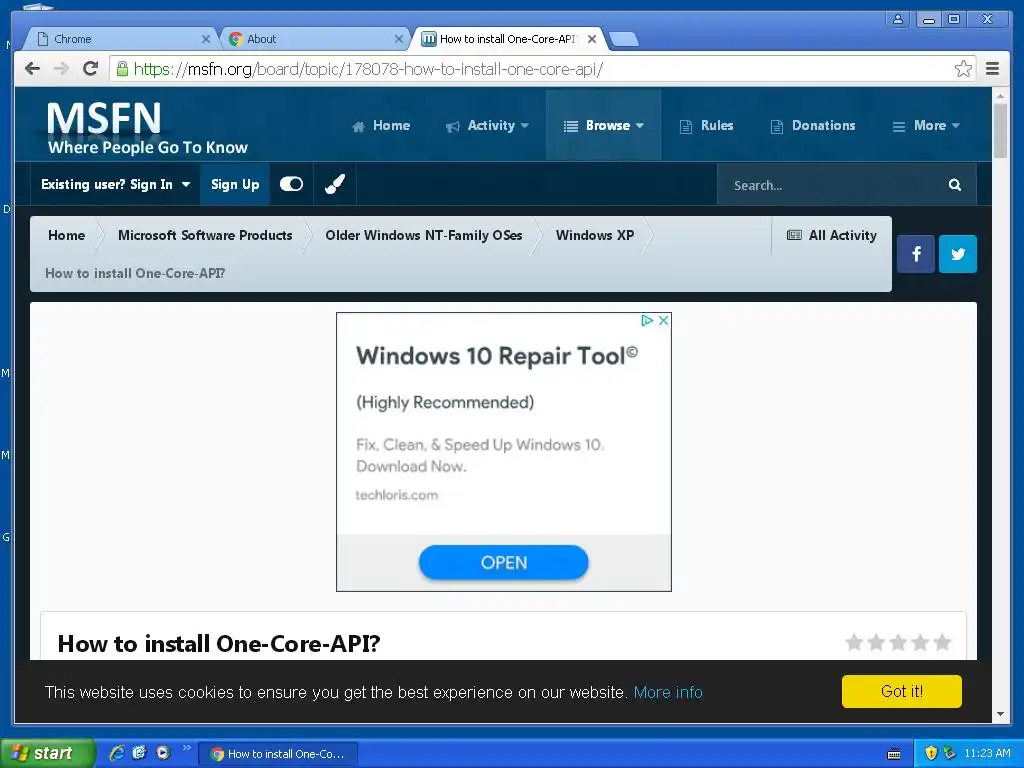Screen dimensions: 1024x768
Task: Open the theme paintbrush icon
Action: point(335,184)
